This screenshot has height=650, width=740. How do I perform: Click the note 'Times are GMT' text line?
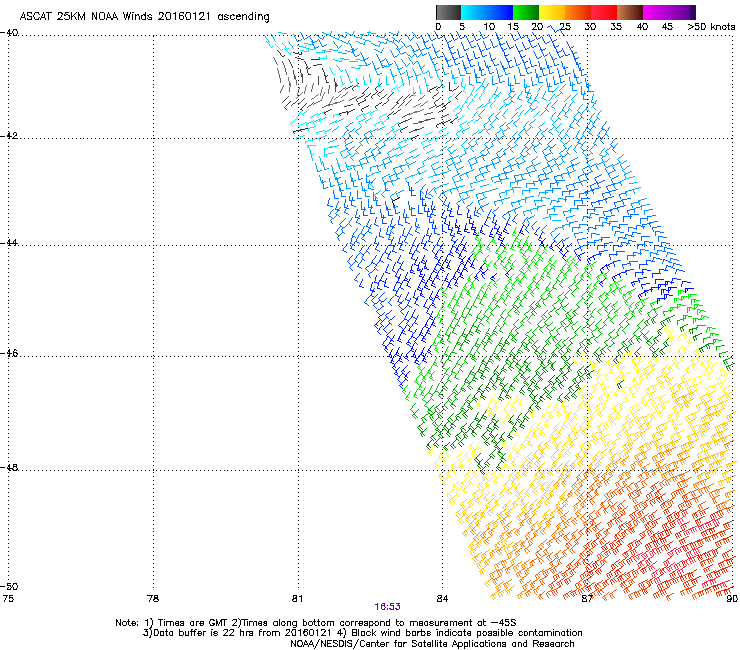(316, 623)
